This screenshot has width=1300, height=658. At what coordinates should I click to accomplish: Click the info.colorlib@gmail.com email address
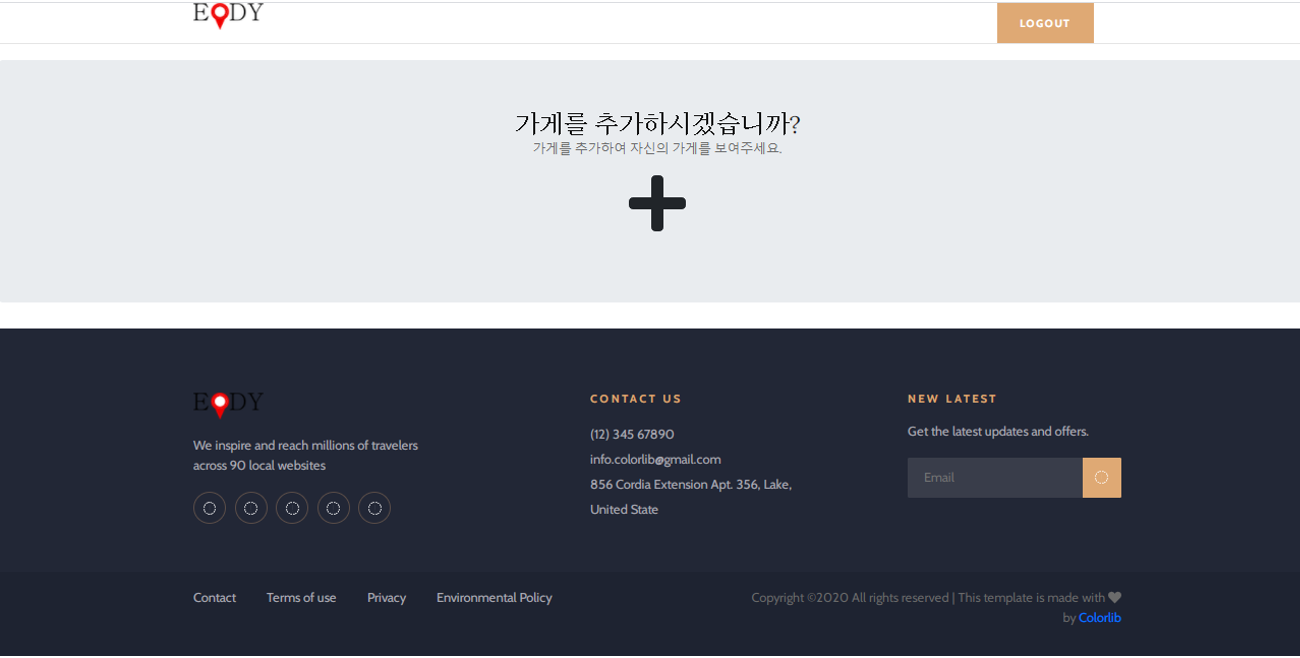(655, 459)
